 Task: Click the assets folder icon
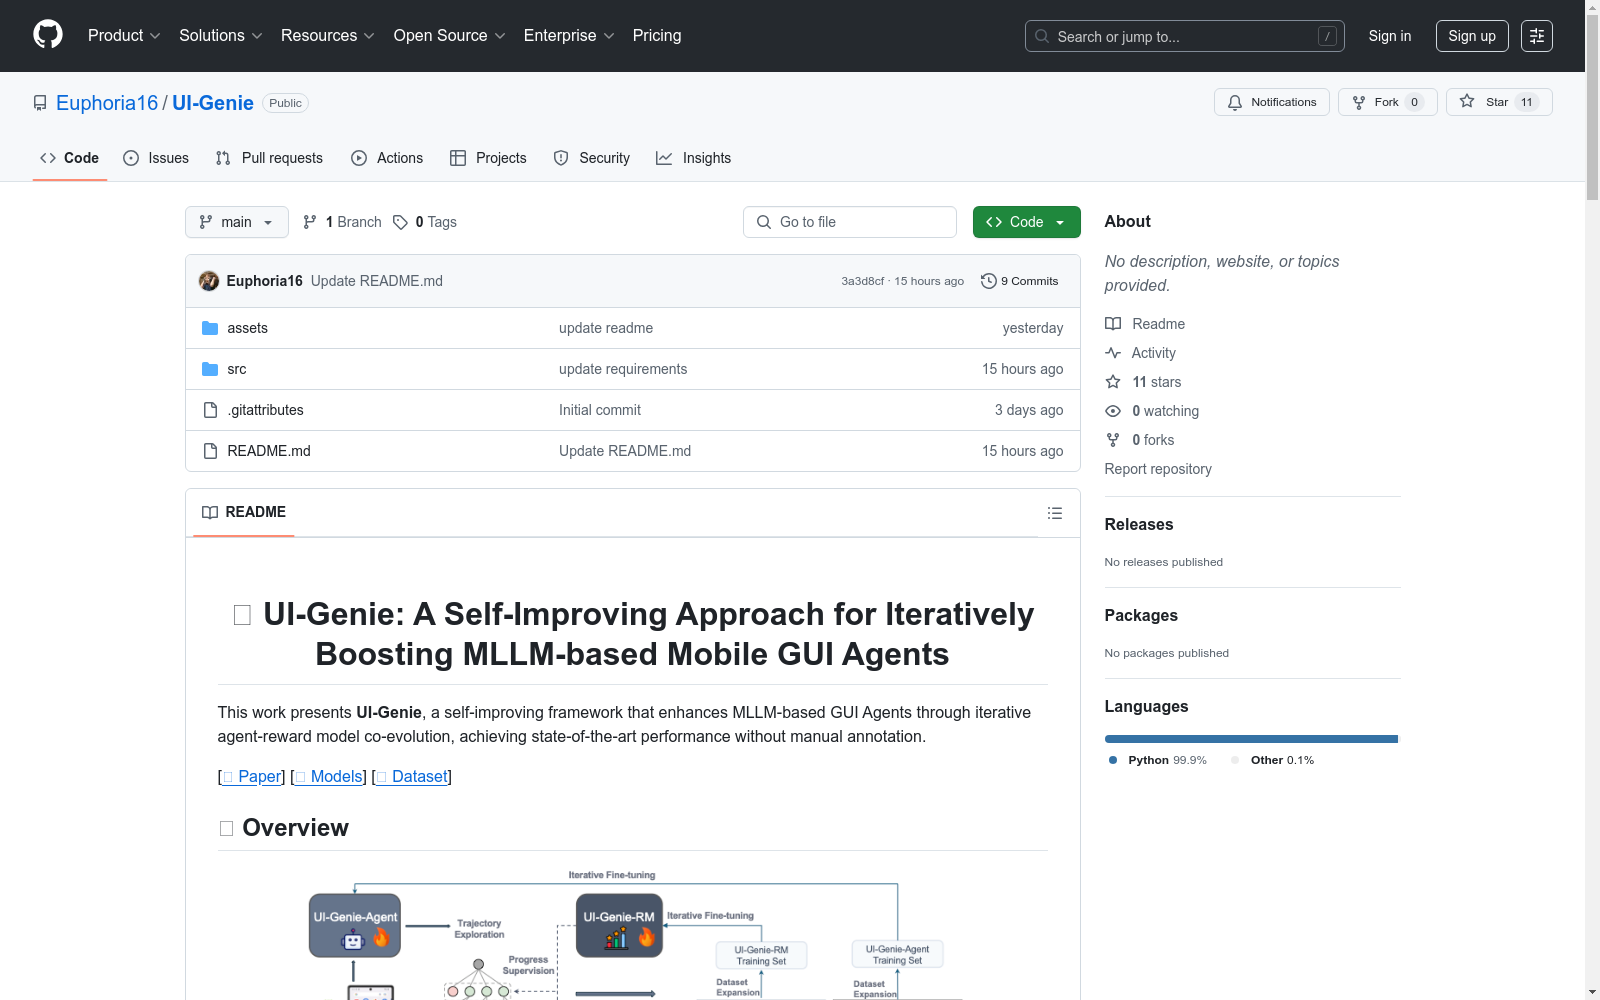pos(210,328)
